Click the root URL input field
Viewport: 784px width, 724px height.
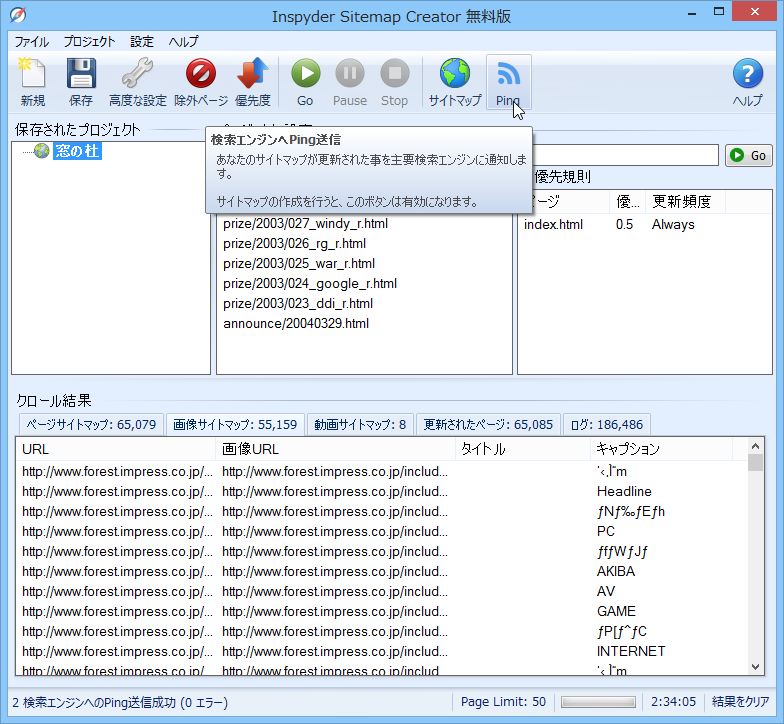pyautogui.click(x=625, y=156)
